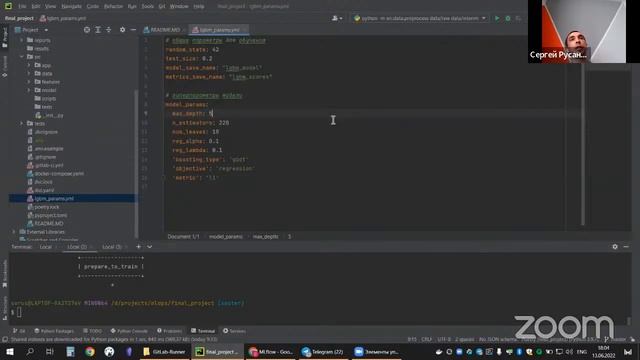Click the green Run button
This screenshot has height=360, width=640.
pos(497,18)
